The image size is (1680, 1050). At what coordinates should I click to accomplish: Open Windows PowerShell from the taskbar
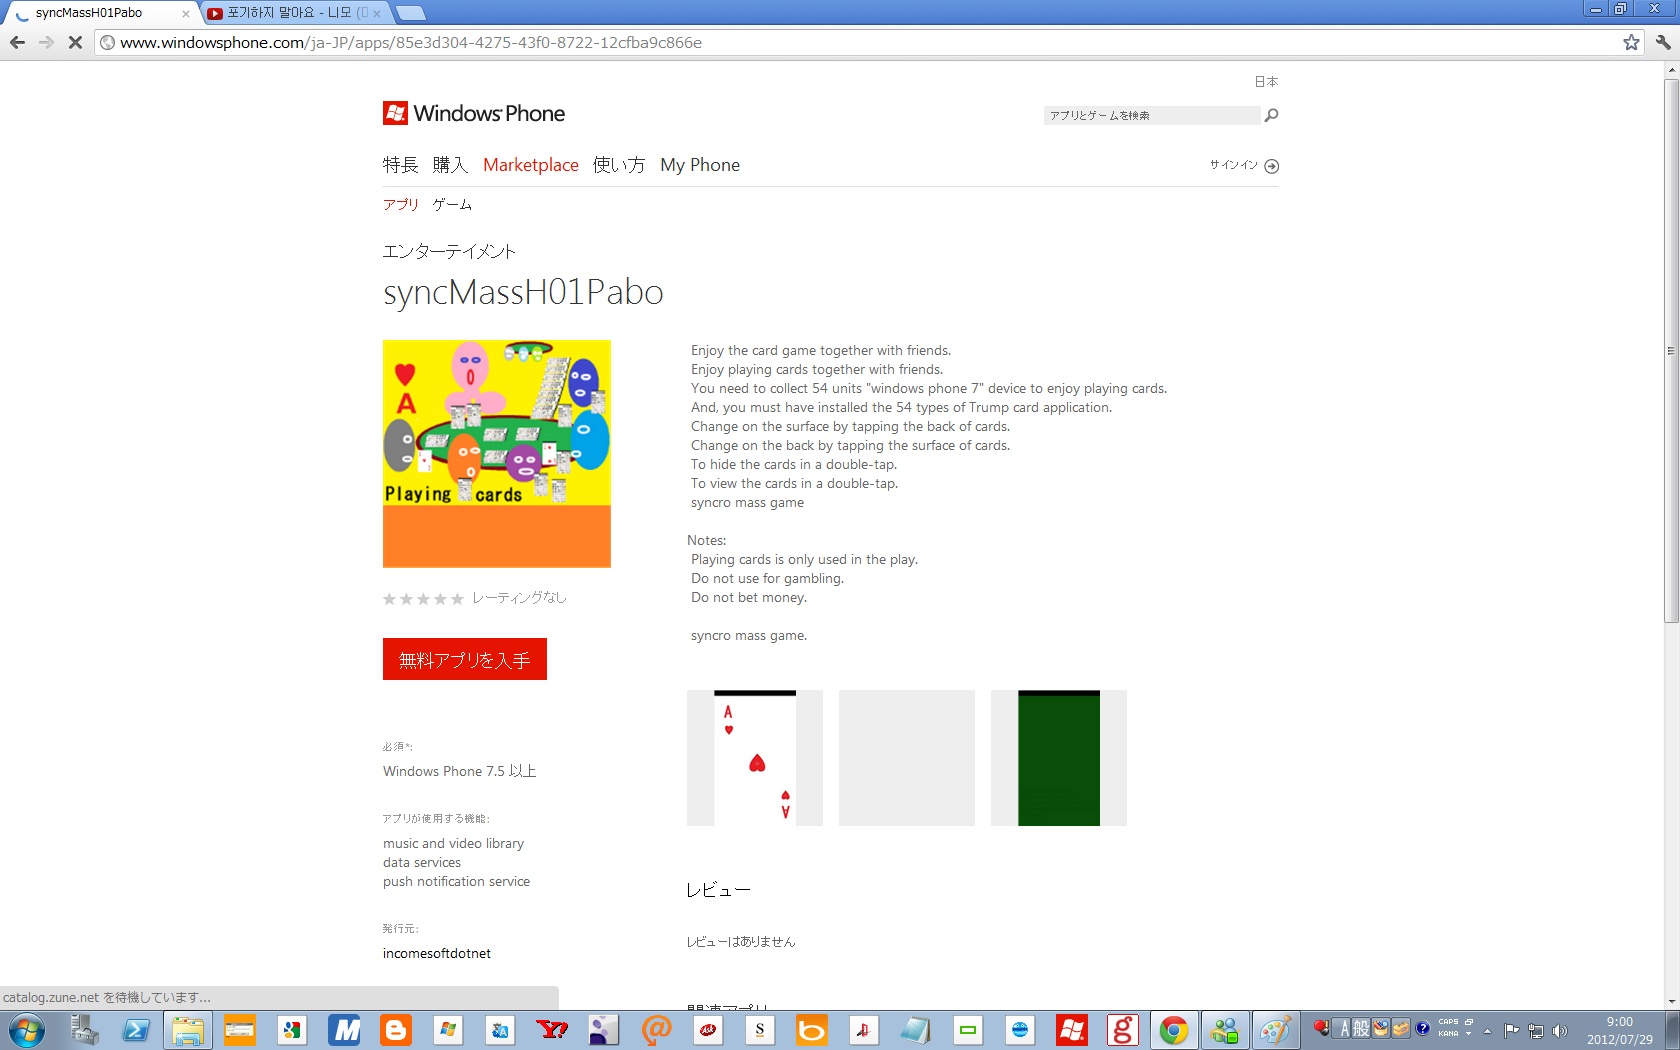point(136,1030)
